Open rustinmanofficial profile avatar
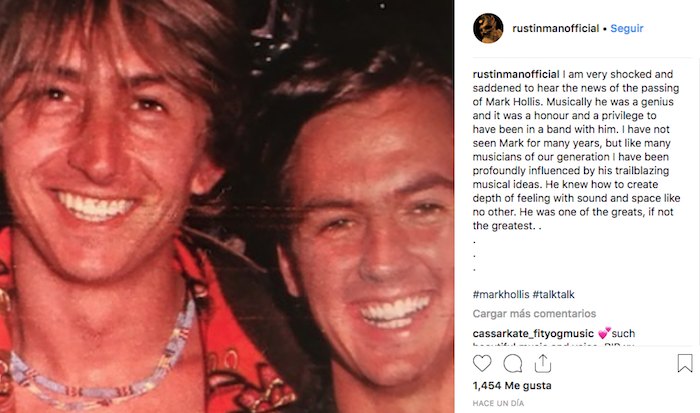Viewport: 700px width, 413px height. tap(488, 28)
